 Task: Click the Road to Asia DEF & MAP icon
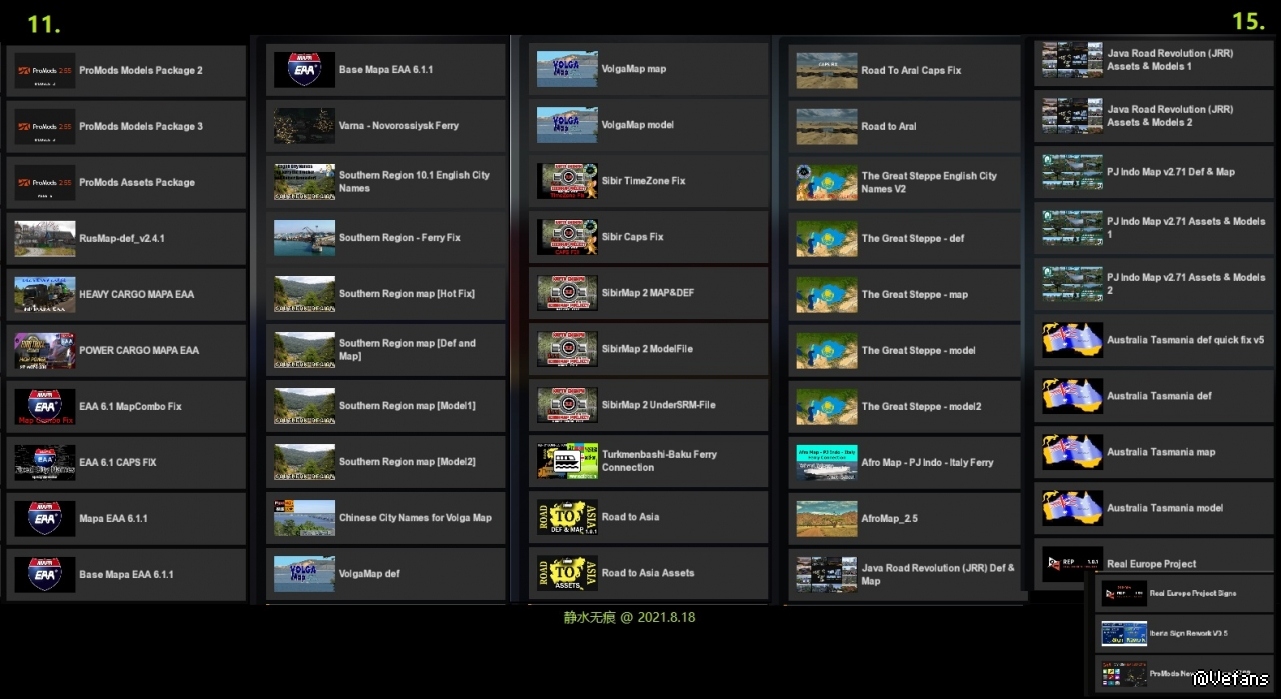coord(567,517)
